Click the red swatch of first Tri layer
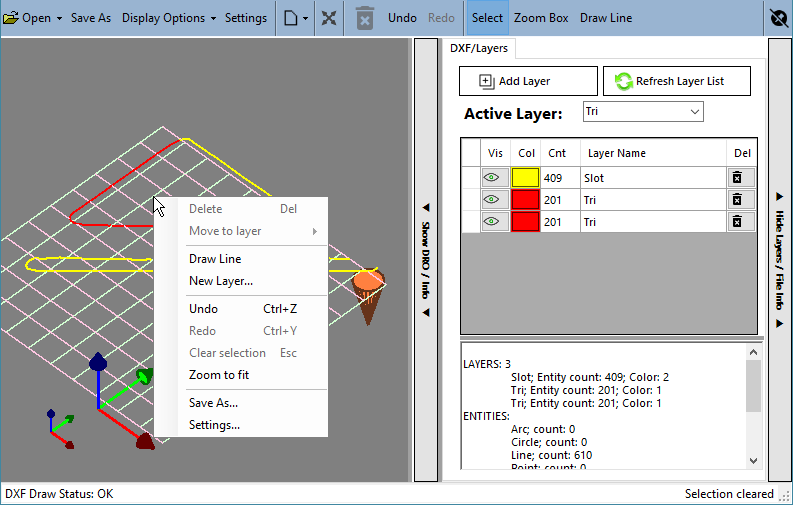 [525, 200]
